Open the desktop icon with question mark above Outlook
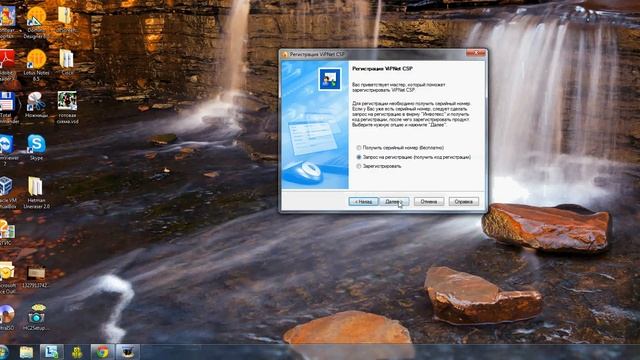The image size is (640, 360). (x=7, y=232)
